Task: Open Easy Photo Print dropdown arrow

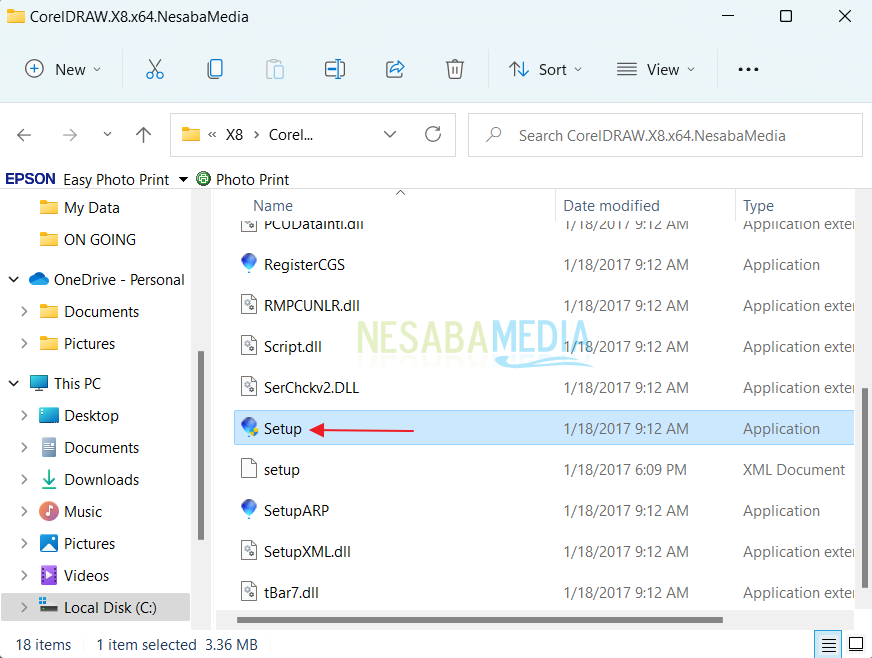Action: click(x=183, y=180)
